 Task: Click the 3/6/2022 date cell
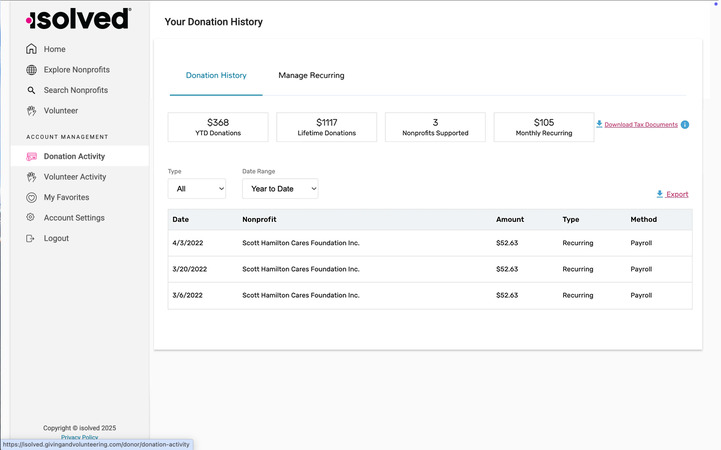pyautogui.click(x=187, y=296)
